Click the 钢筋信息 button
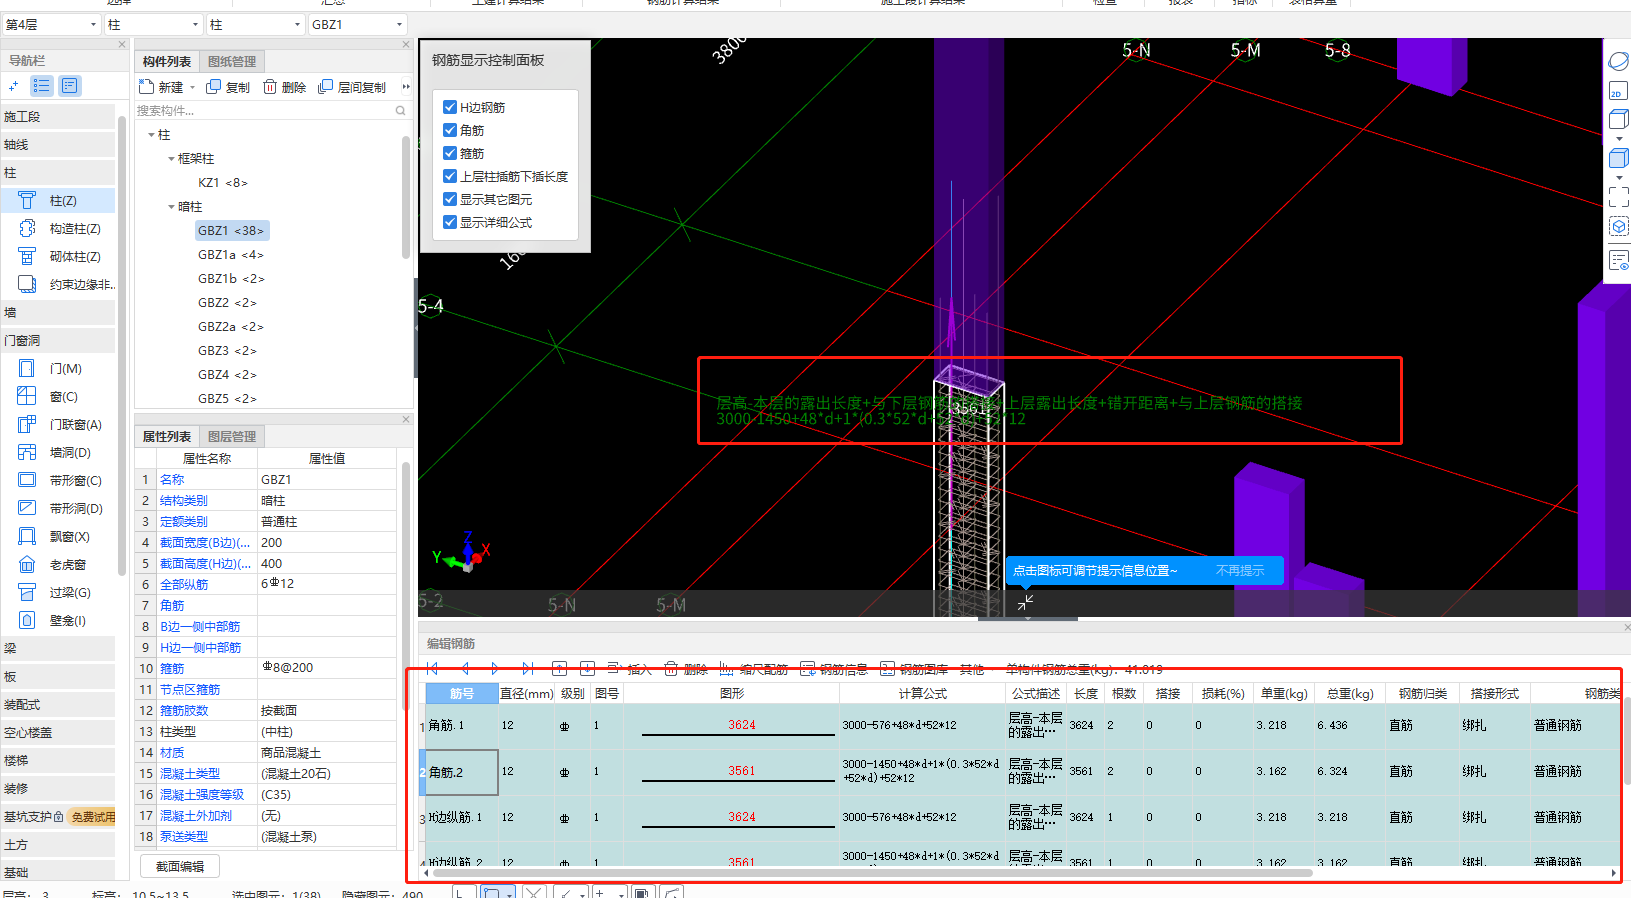 834,669
